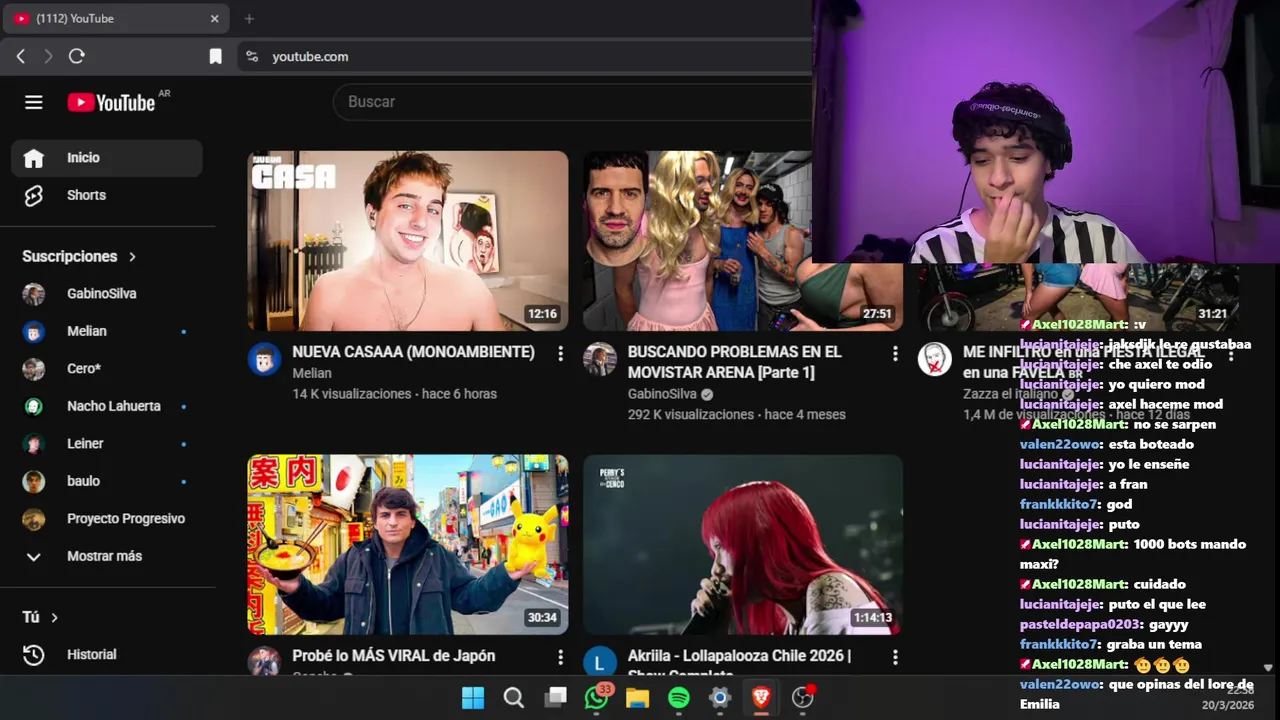Open the YouTube hamburger guide menu
Viewport: 1280px width, 720px height.
coord(34,102)
